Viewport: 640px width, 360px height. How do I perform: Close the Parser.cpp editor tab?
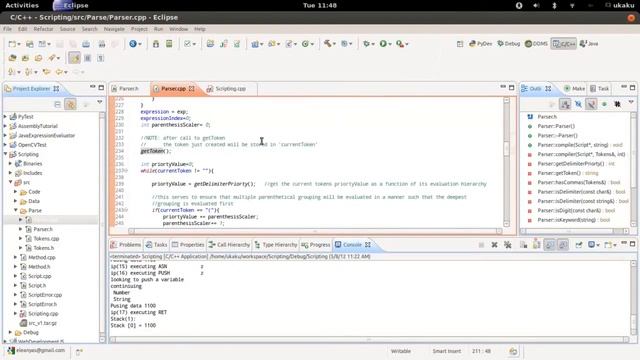[x=192, y=89]
